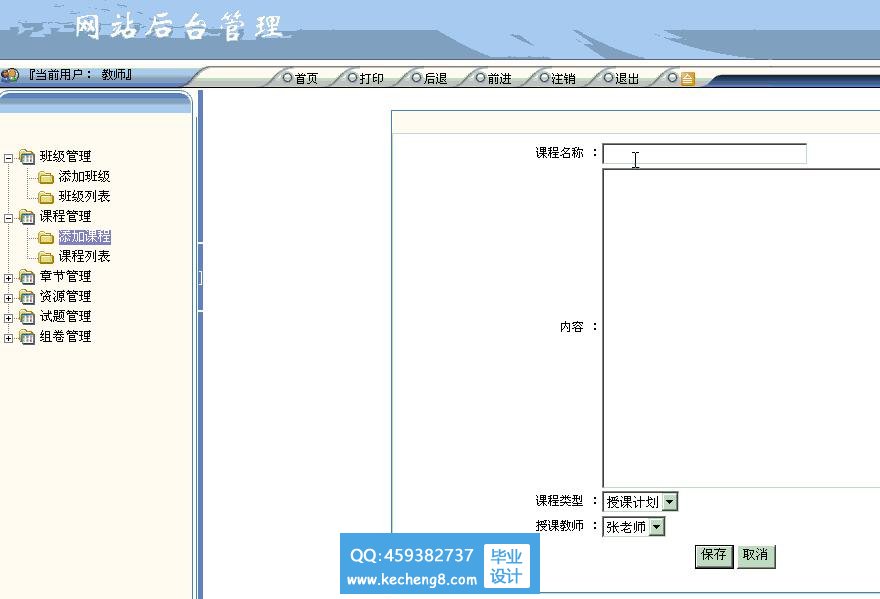880x599 pixels.
Task: Select 试题管理 tree label
Action: (x=65, y=317)
